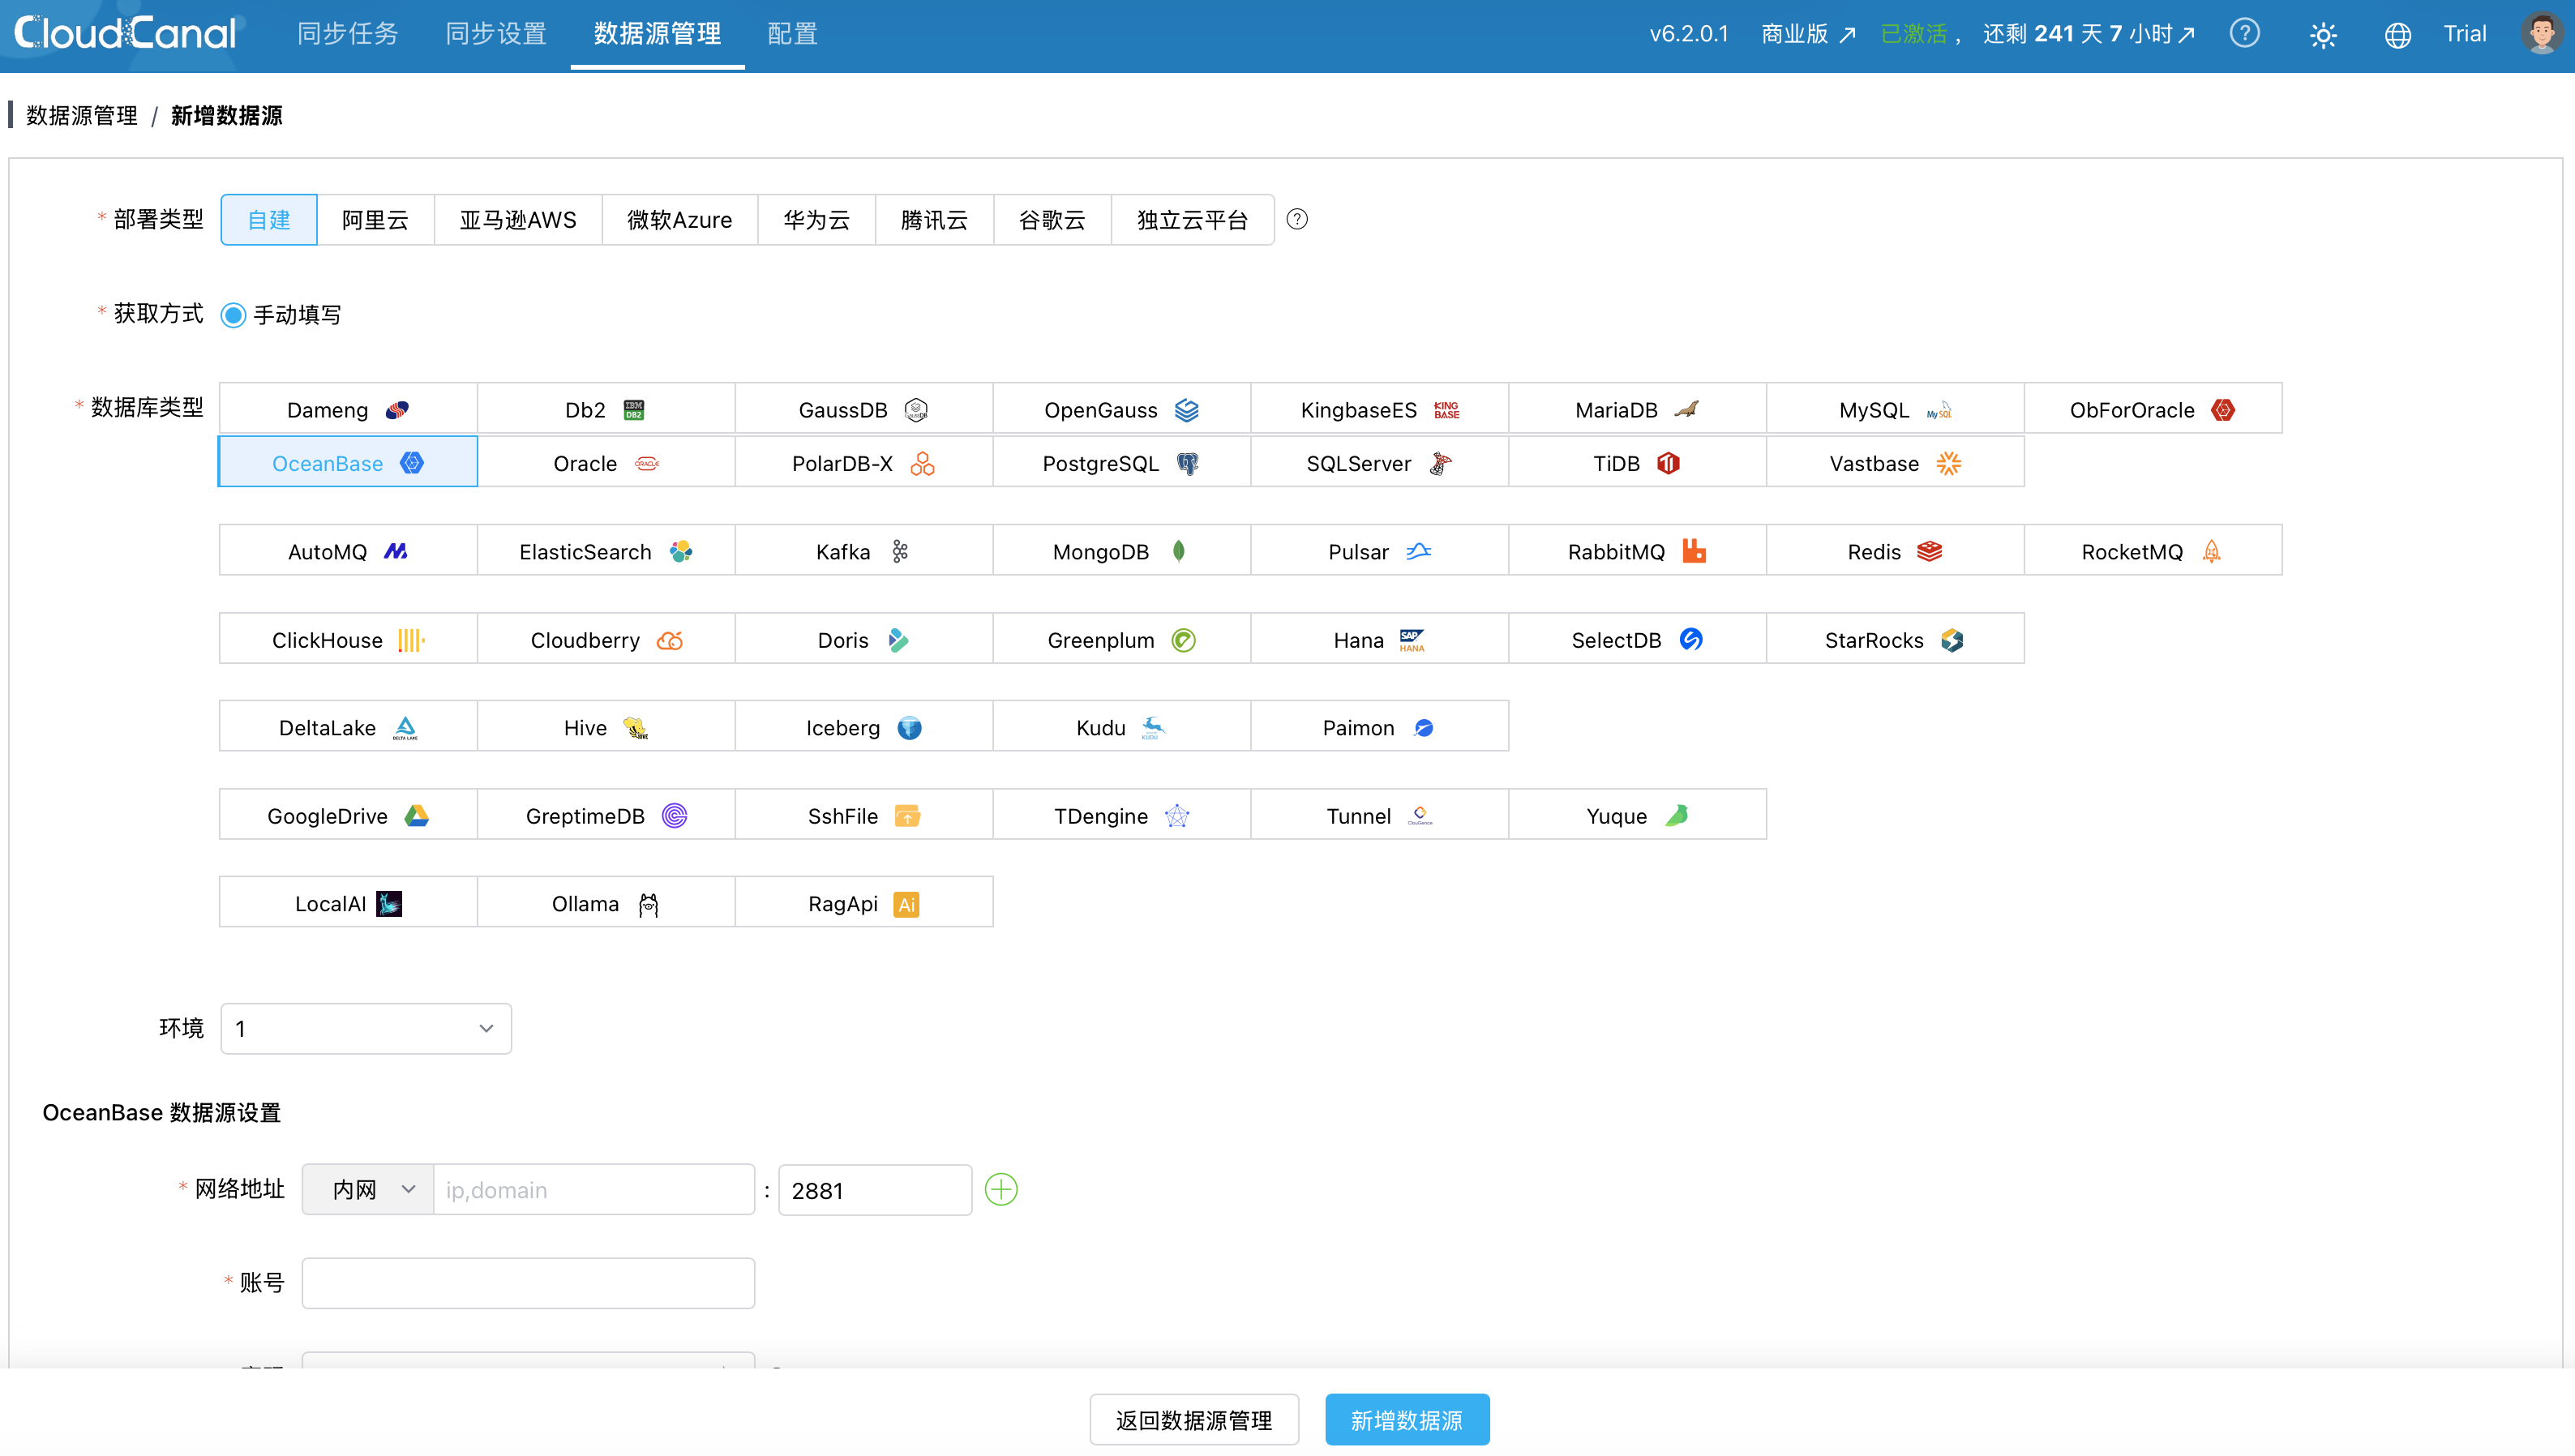Image resolution: width=2575 pixels, height=1456 pixels.
Task: Pick the GaussDB database type
Action: [x=864, y=409]
